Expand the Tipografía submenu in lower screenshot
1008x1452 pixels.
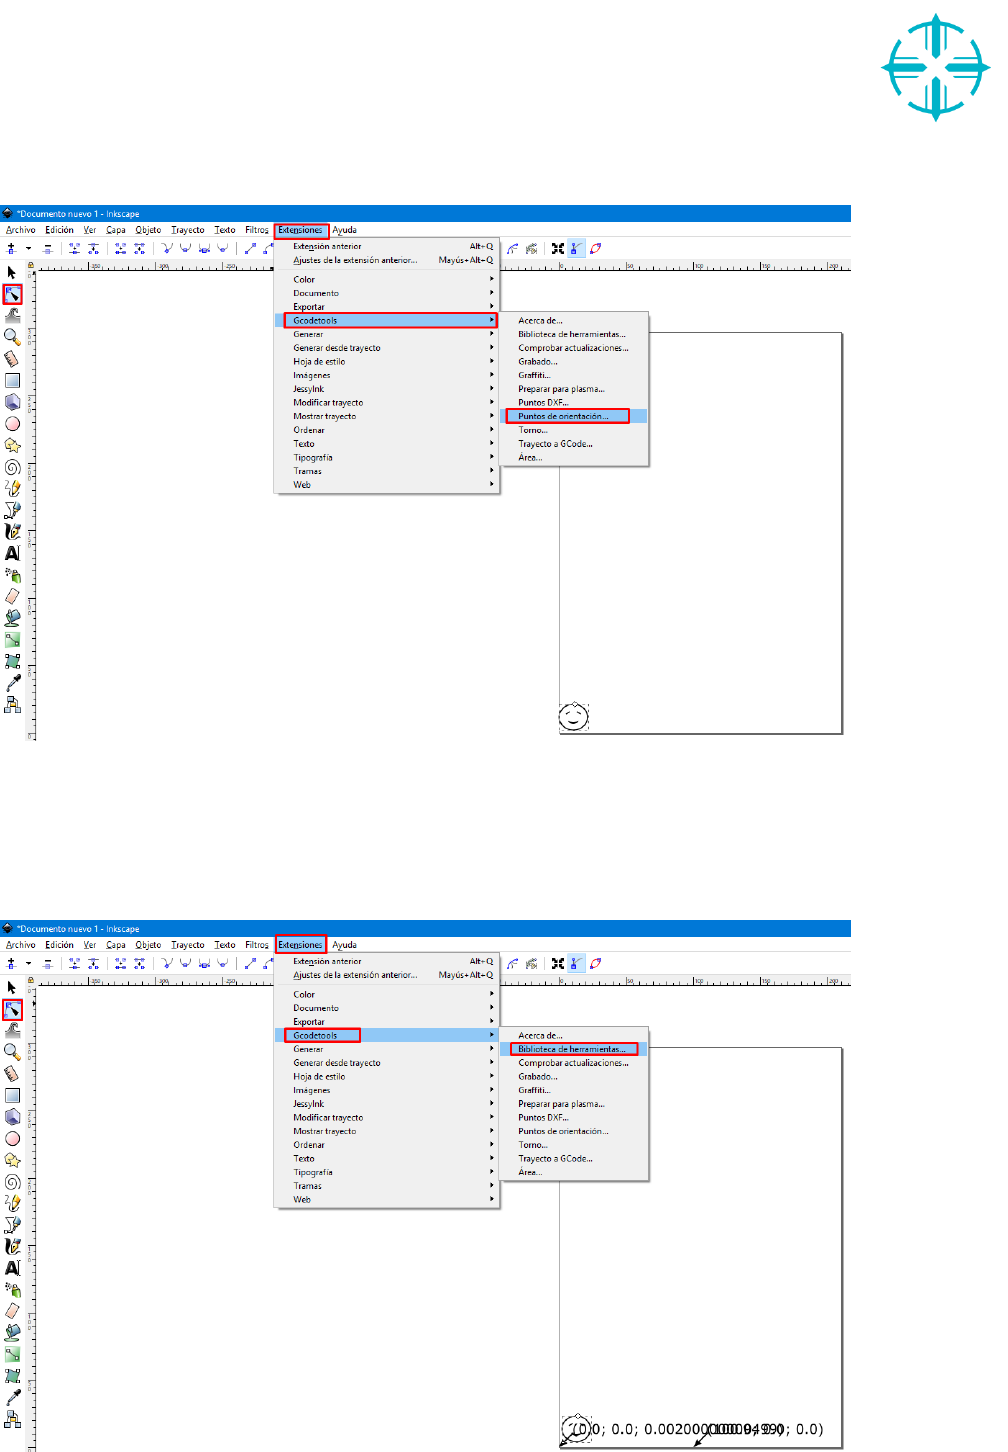pos(386,1172)
